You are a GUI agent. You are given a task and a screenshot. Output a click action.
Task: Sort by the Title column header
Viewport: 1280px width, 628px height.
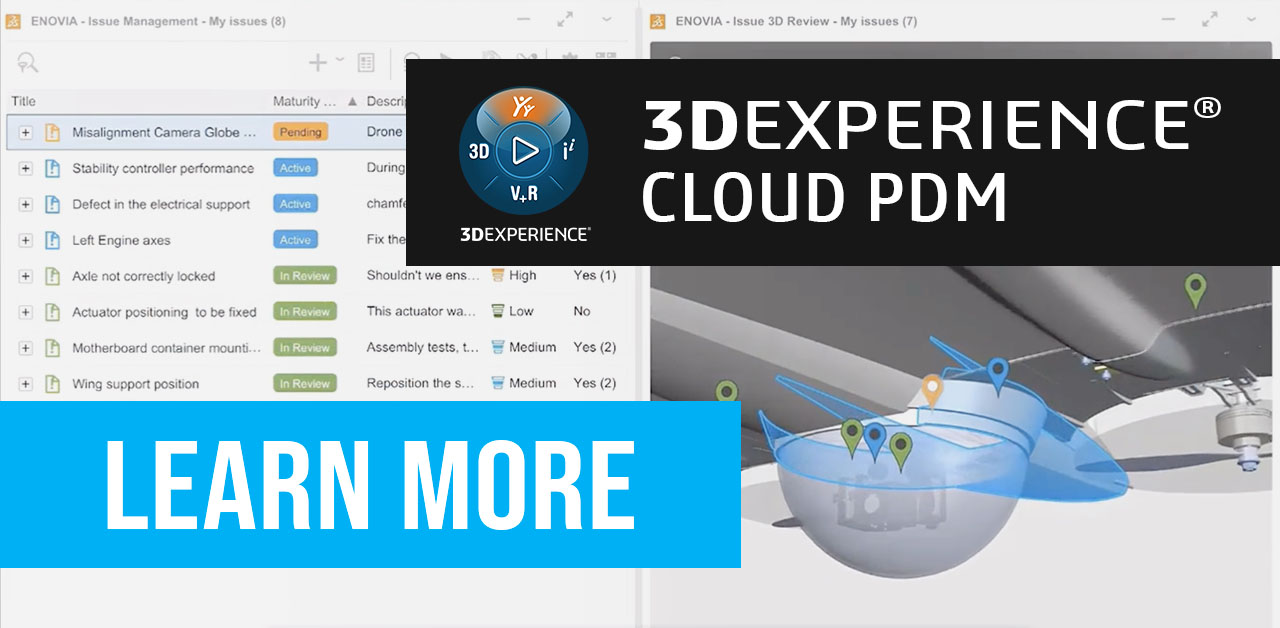pyautogui.click(x=23, y=101)
